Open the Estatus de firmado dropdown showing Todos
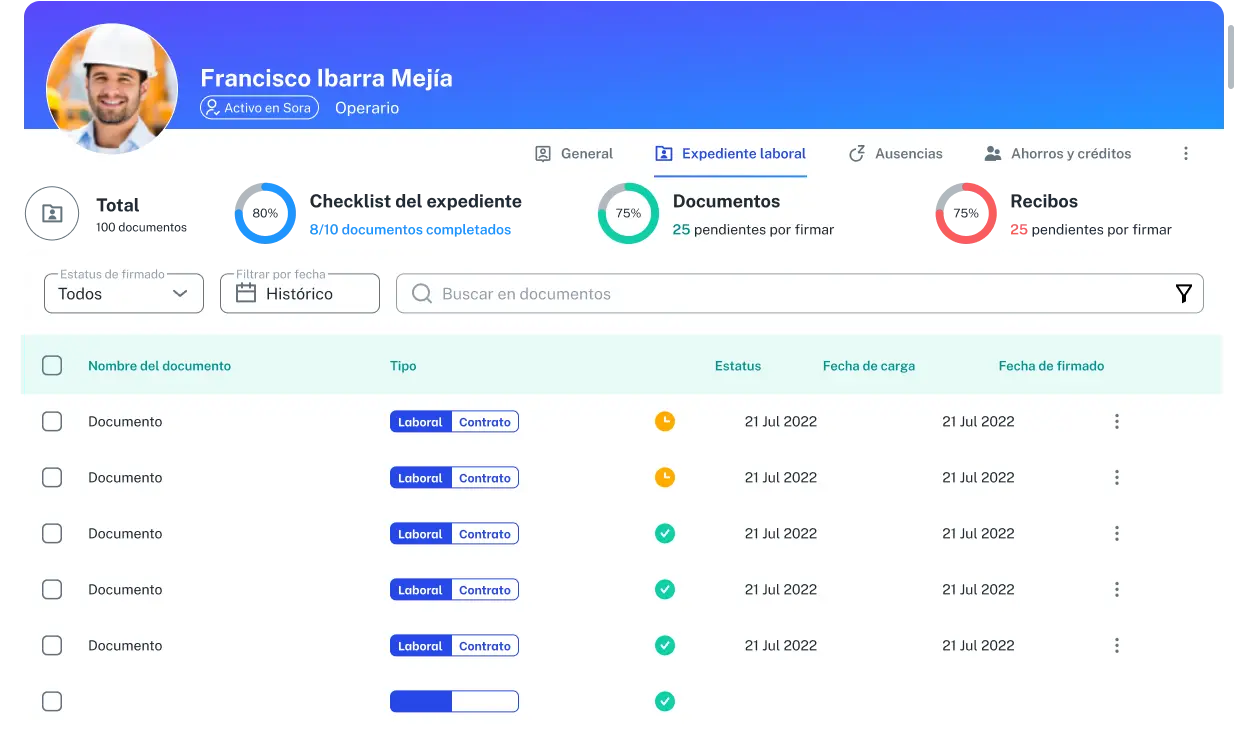Viewport: 1238px width, 754px height. [123, 293]
